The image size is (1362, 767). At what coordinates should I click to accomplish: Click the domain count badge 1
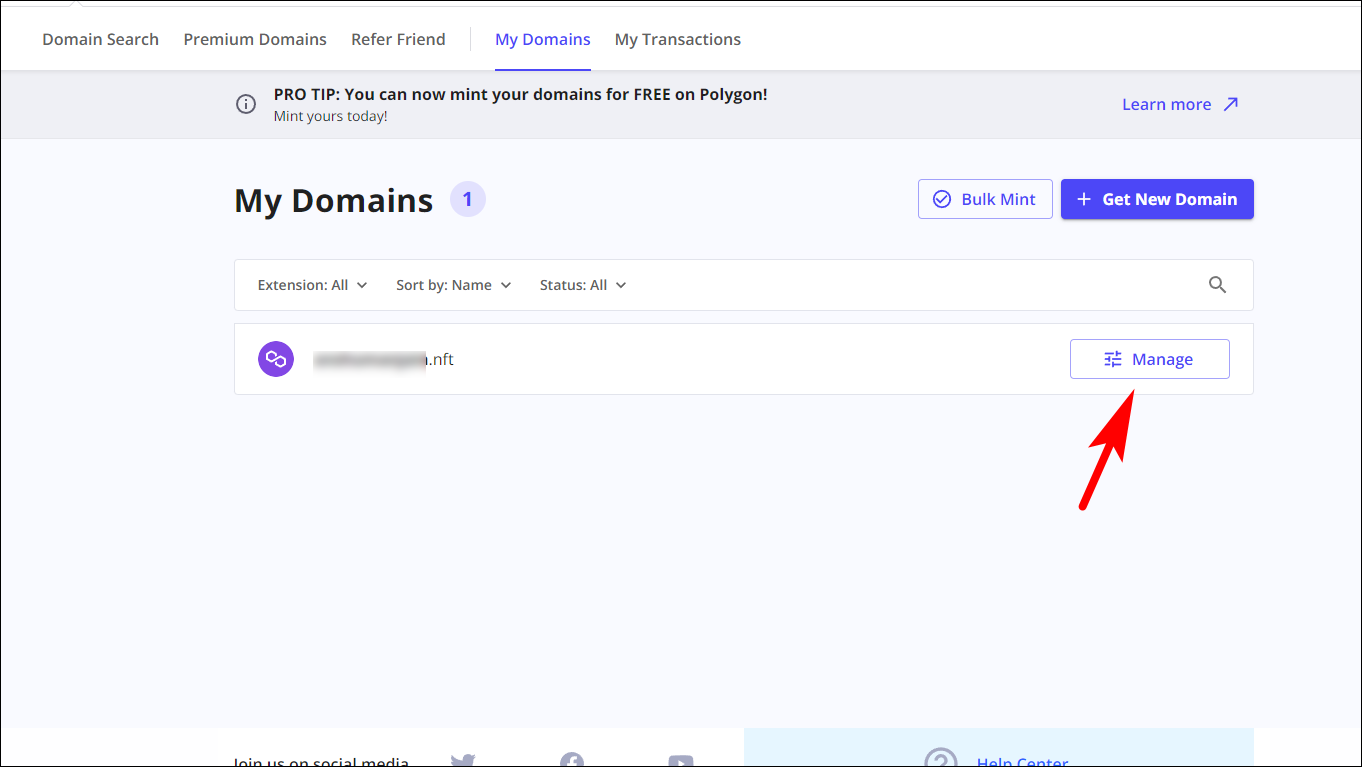468,200
